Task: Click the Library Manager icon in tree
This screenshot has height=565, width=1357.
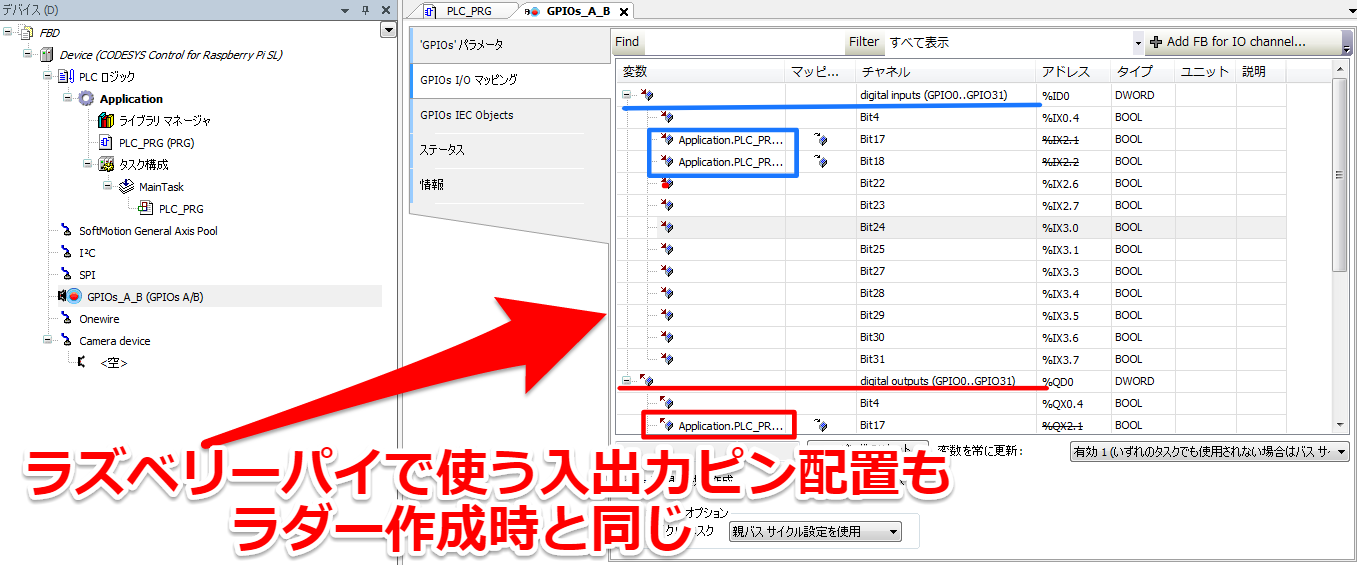Action: pos(106,121)
